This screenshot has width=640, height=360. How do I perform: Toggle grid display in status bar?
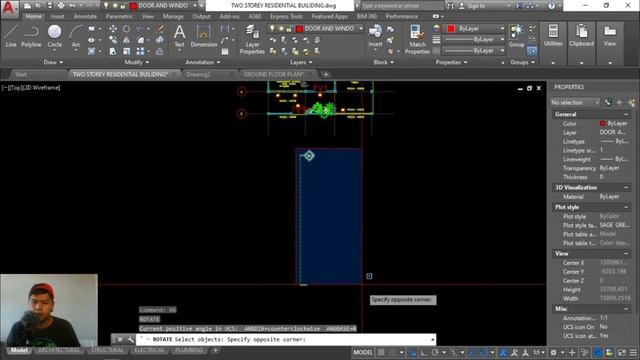point(380,352)
